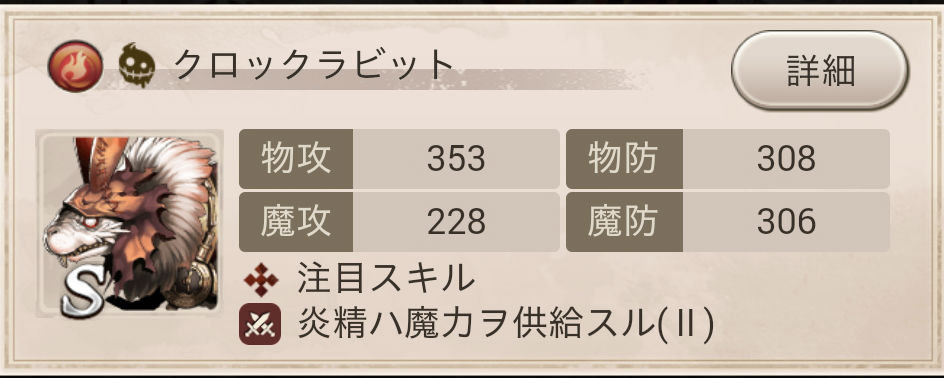Click the 物防 stat label

coord(624,159)
